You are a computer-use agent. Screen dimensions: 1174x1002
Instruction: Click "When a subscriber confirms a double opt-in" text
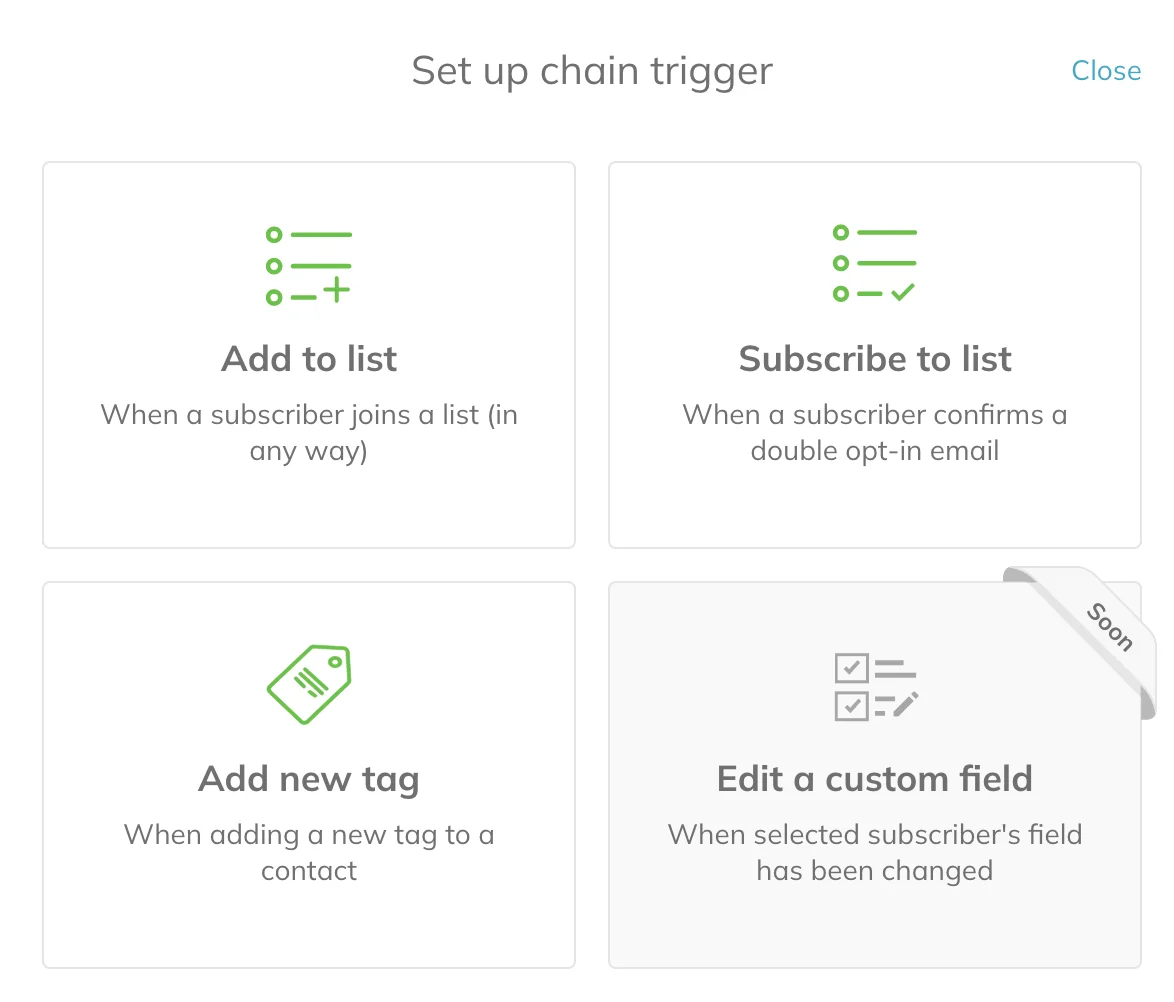click(875, 433)
